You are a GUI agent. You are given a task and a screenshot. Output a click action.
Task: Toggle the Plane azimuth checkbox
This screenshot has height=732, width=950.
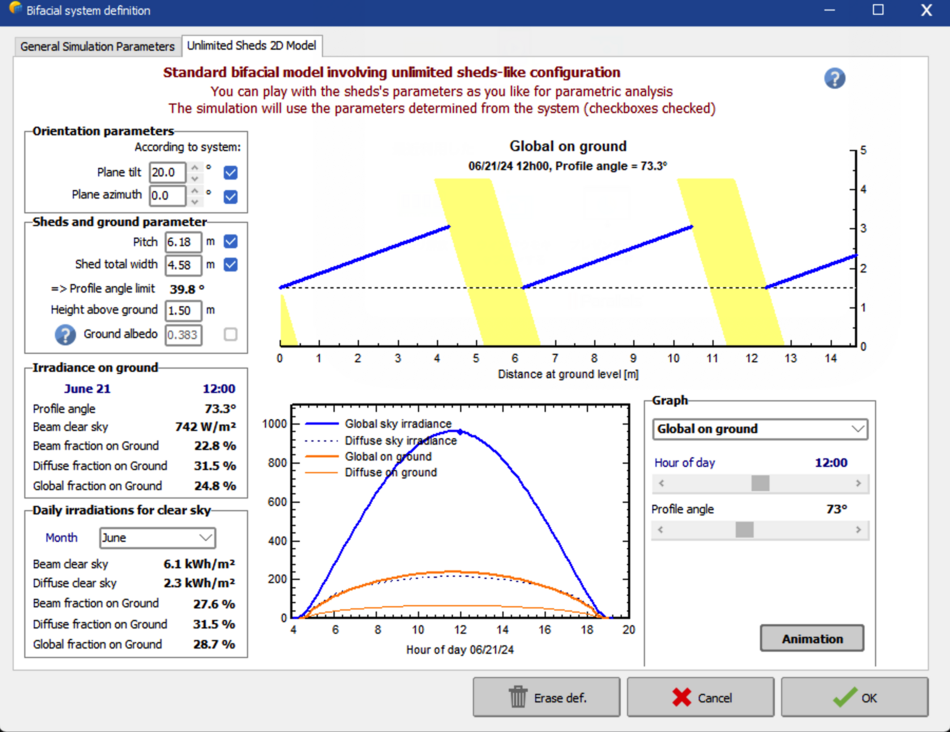[x=231, y=196]
